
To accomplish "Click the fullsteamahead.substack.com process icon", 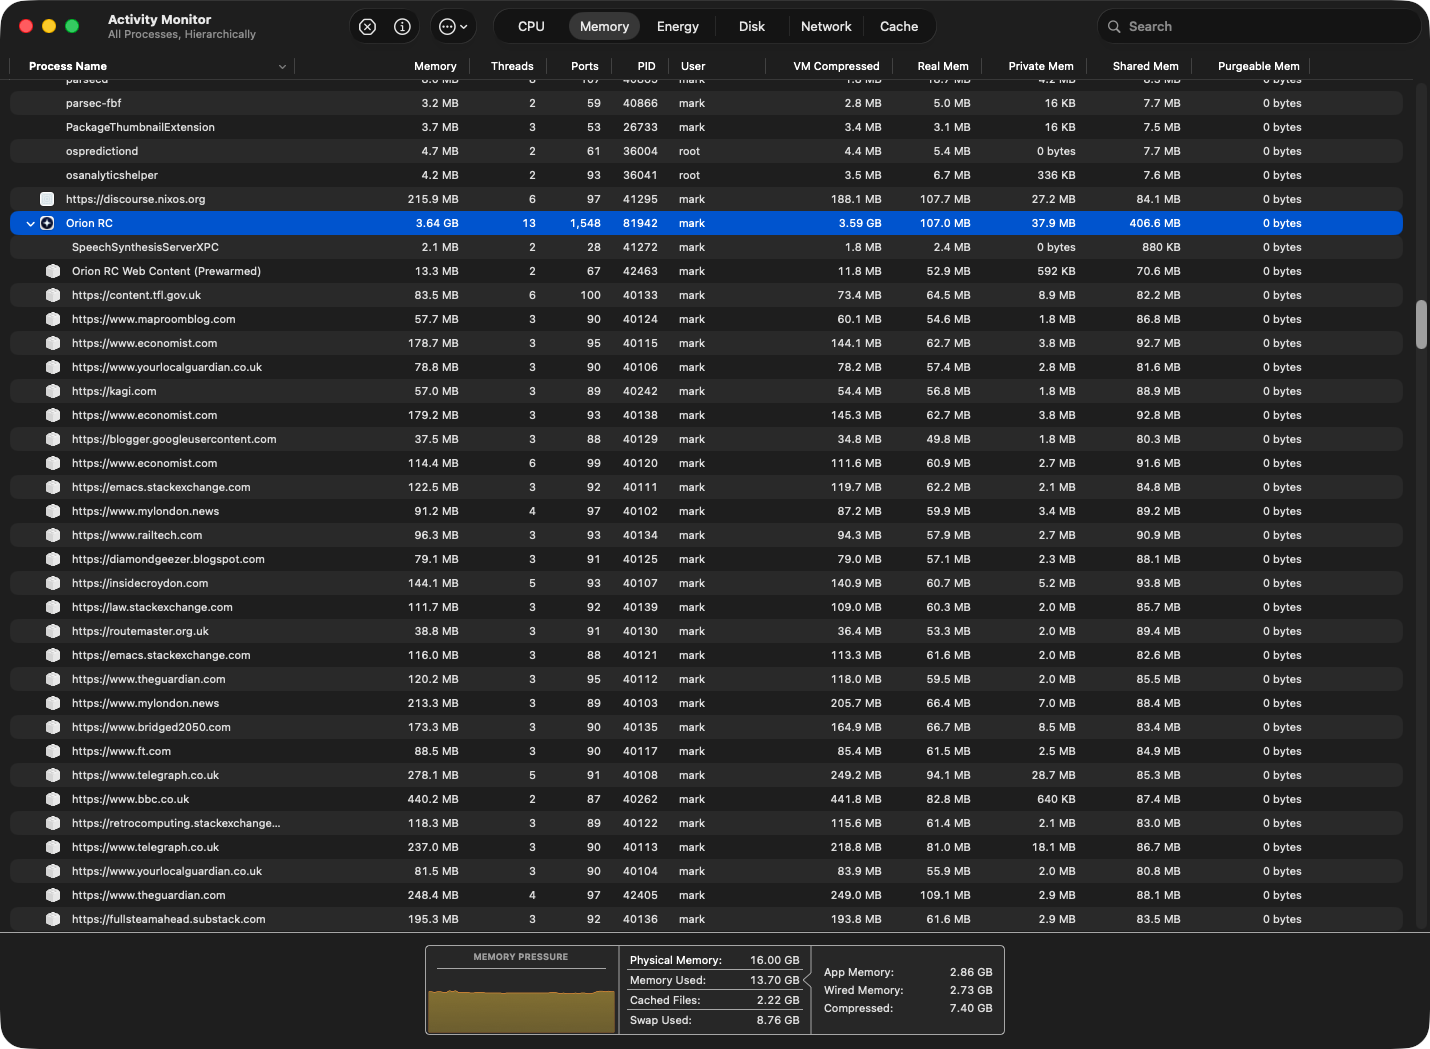I will click(53, 919).
